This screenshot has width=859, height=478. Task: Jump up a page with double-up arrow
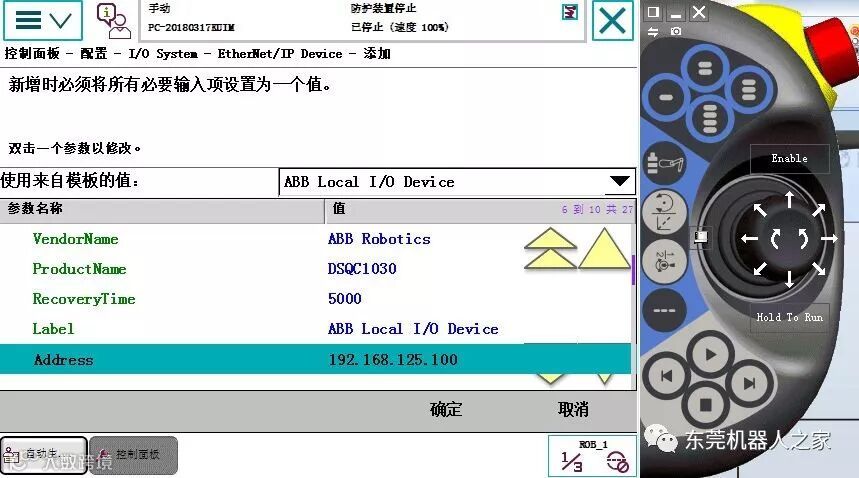(550, 249)
